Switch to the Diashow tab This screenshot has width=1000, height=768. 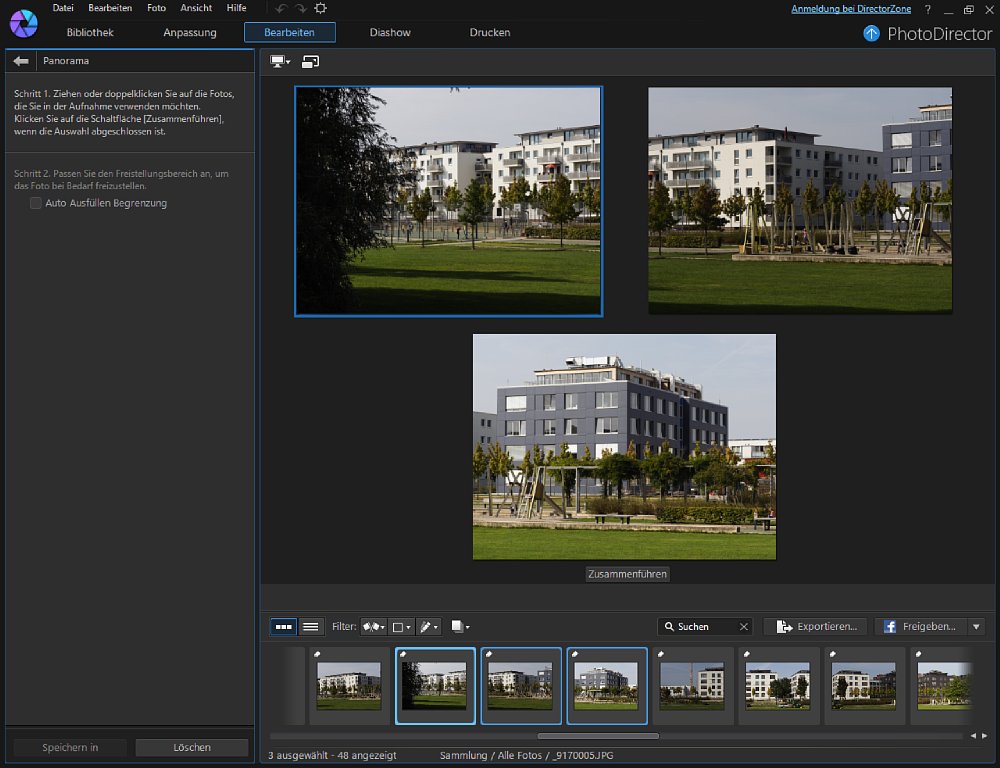point(390,33)
